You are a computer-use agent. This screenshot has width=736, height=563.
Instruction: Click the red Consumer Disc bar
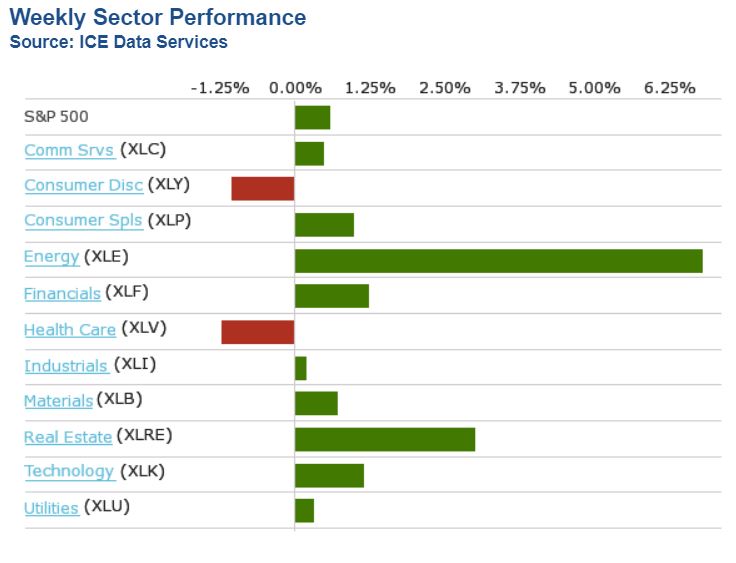click(x=262, y=188)
